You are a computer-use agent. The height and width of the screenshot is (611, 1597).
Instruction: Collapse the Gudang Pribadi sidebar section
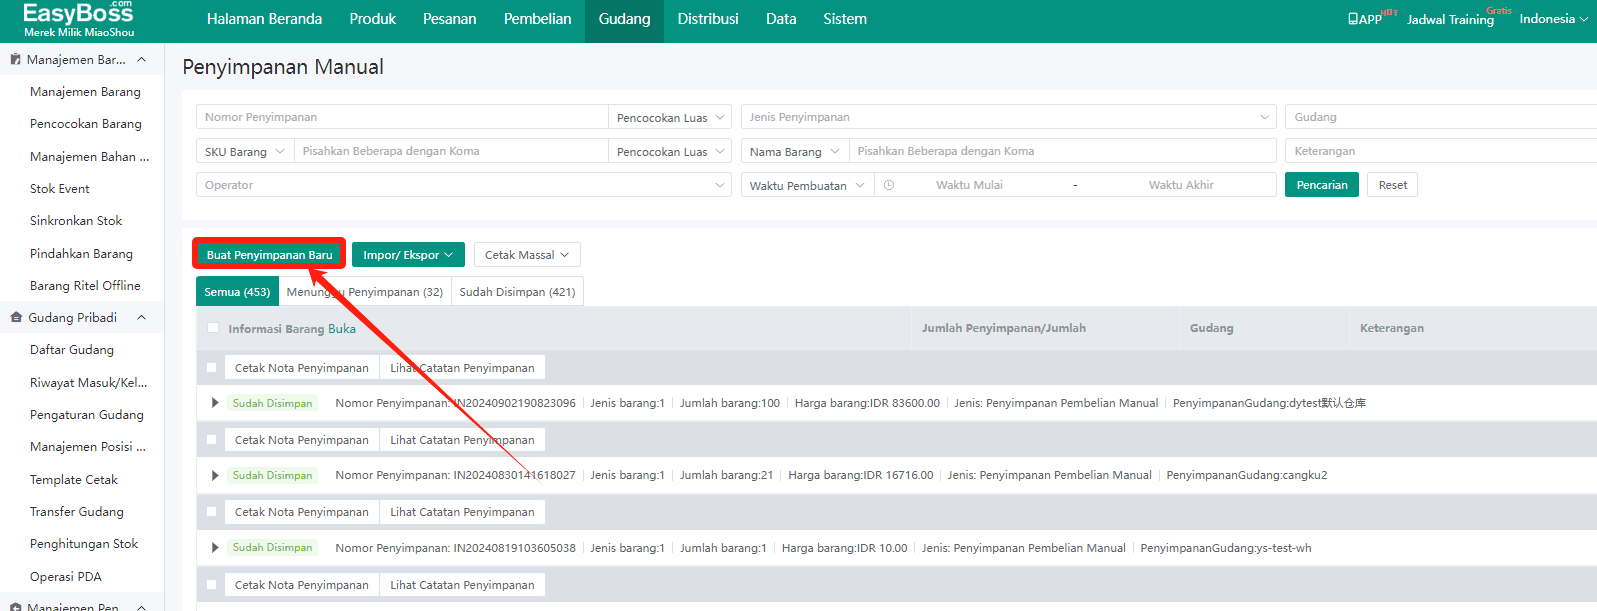pos(141,318)
